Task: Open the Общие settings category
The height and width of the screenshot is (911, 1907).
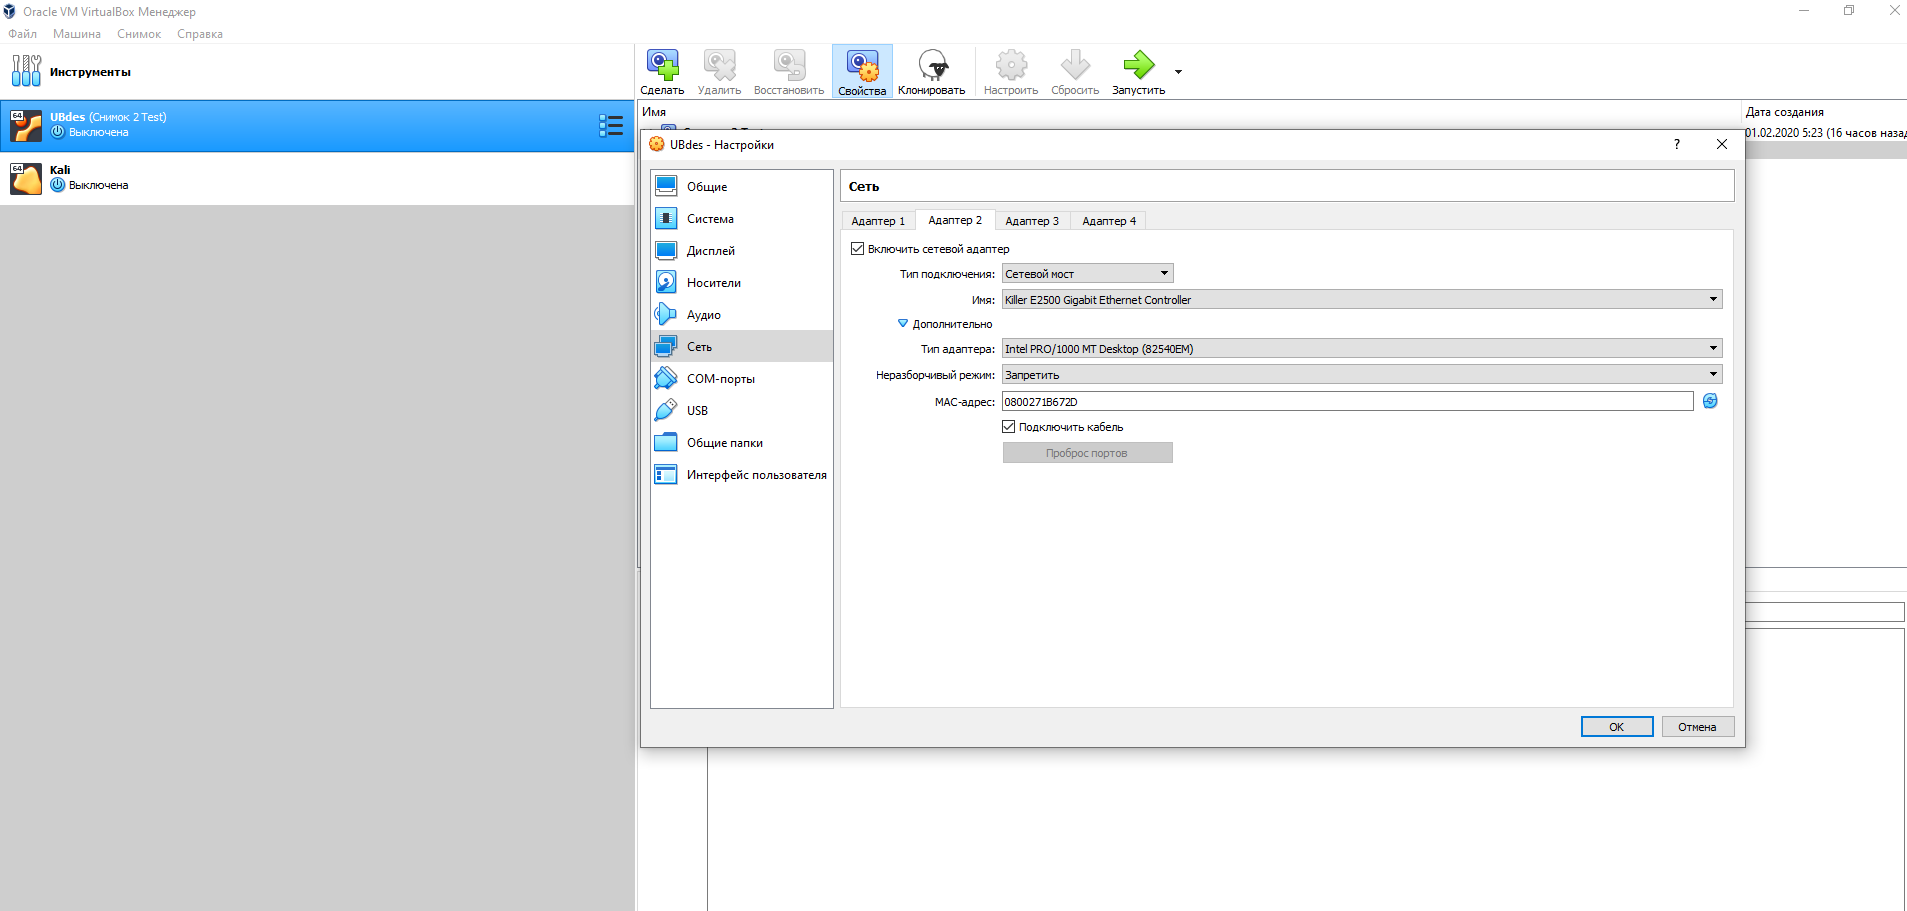Action: pyautogui.click(x=742, y=187)
